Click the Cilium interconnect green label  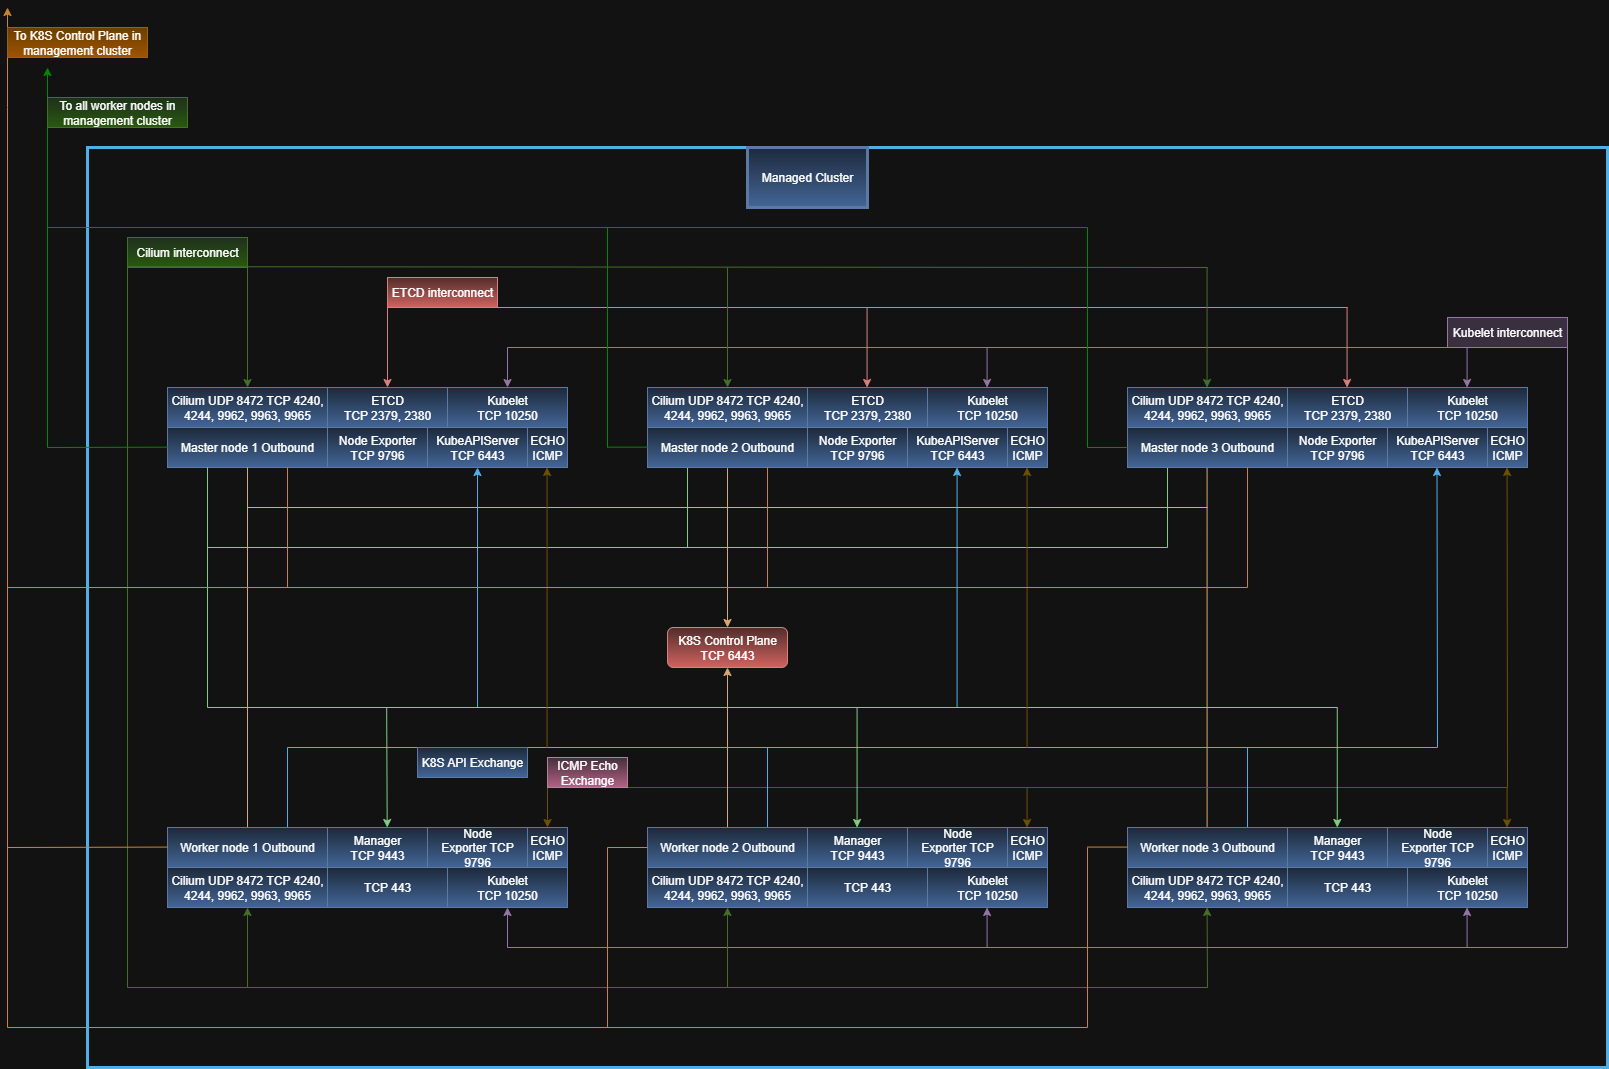pos(187,253)
